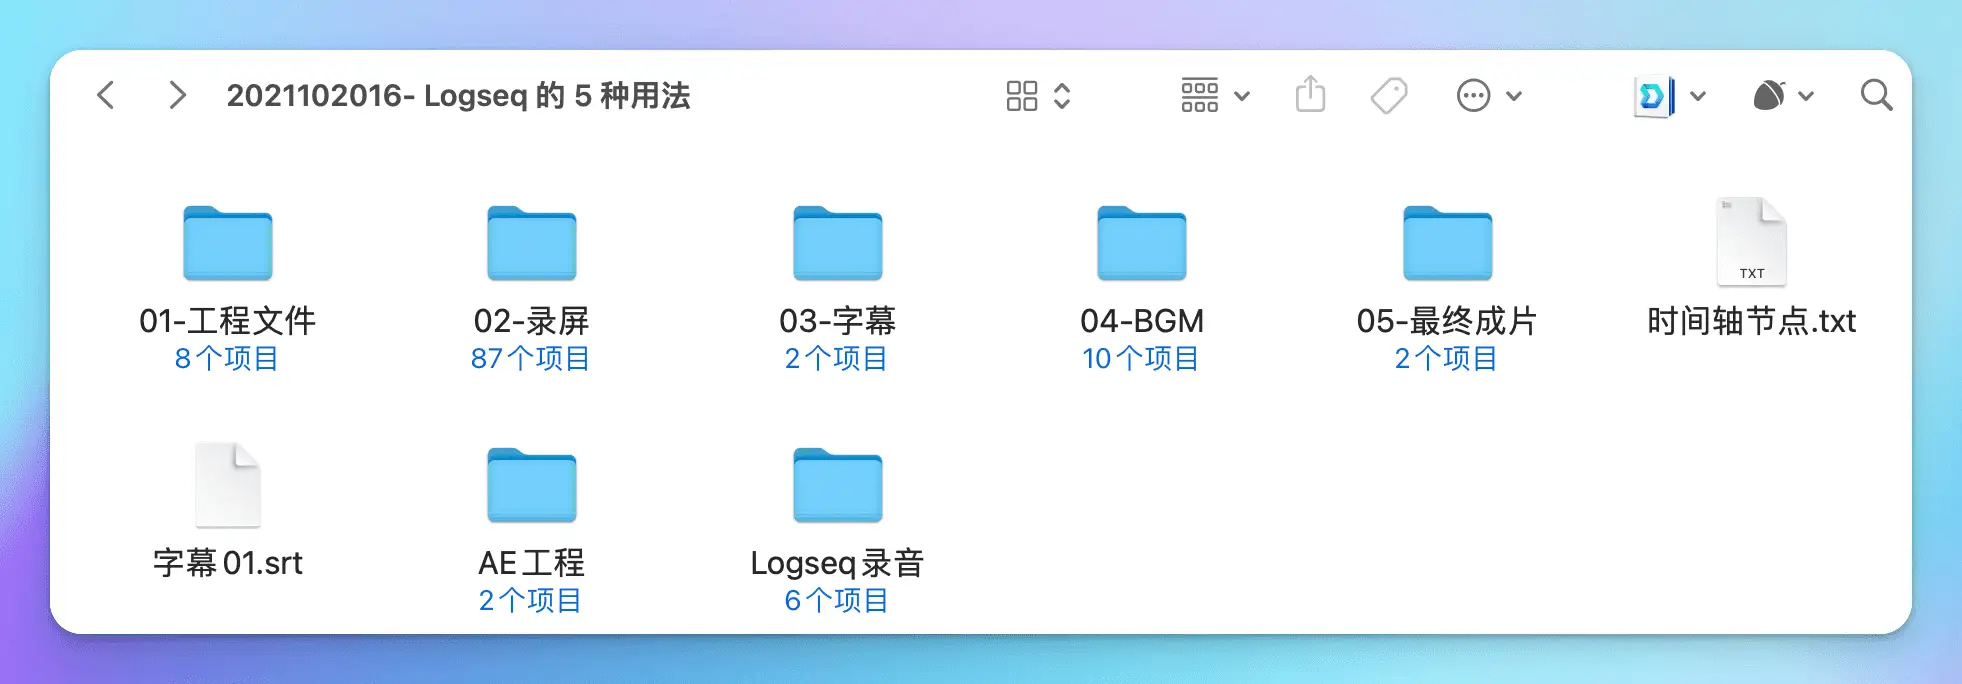The image size is (1962, 684).
Task: Click the dark acorn toolbar icon
Action: [x=1769, y=96]
